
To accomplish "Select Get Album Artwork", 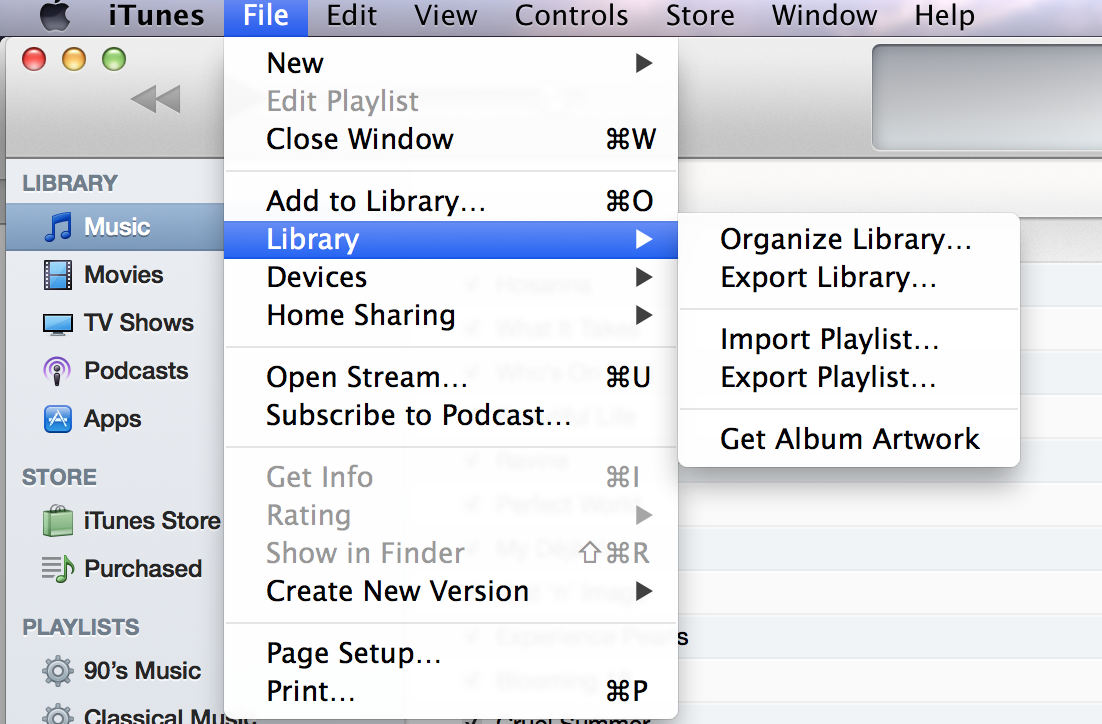I will coord(849,439).
